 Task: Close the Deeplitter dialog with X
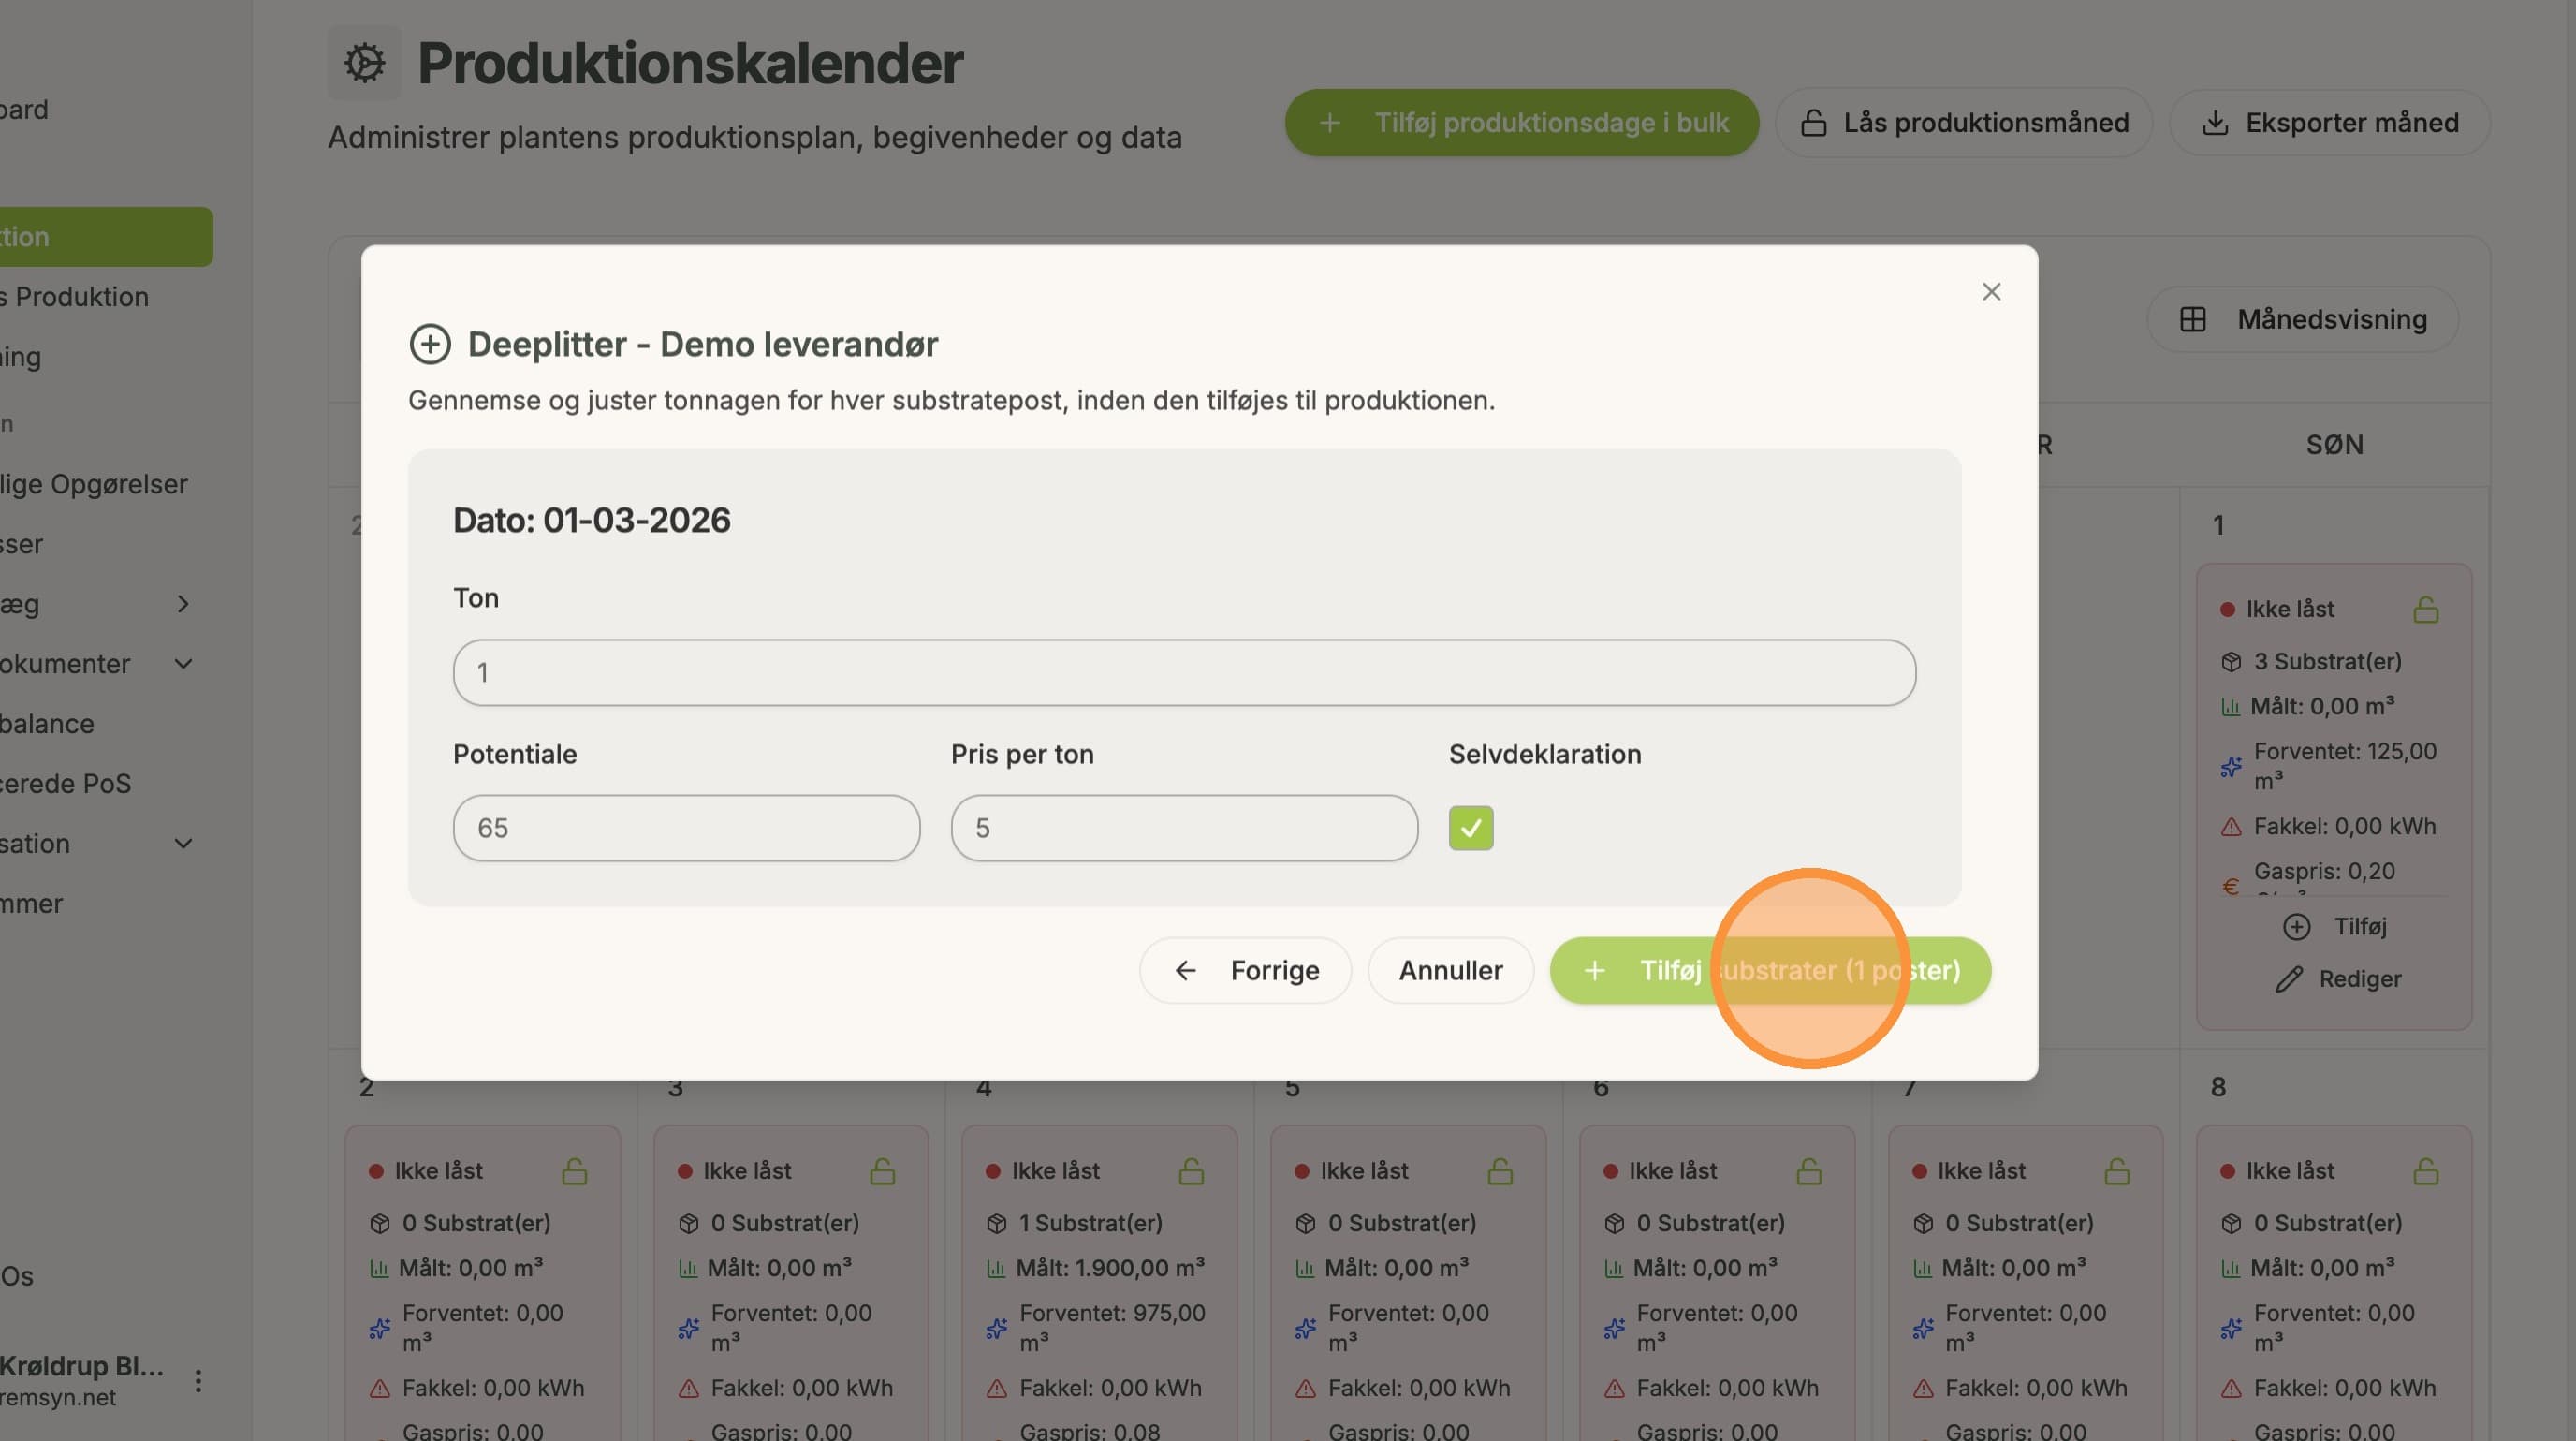[x=1991, y=292]
